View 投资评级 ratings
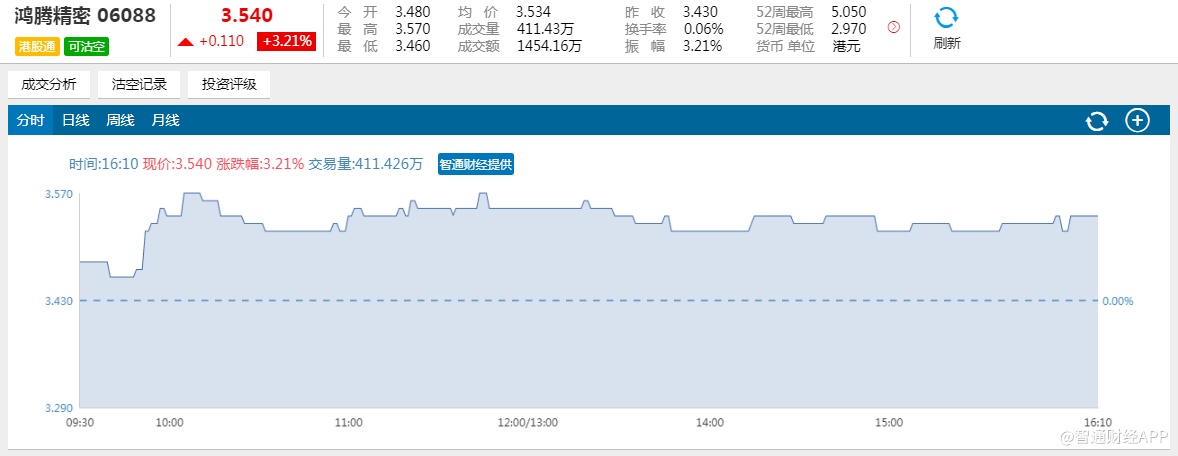1178x456 pixels. click(x=229, y=85)
